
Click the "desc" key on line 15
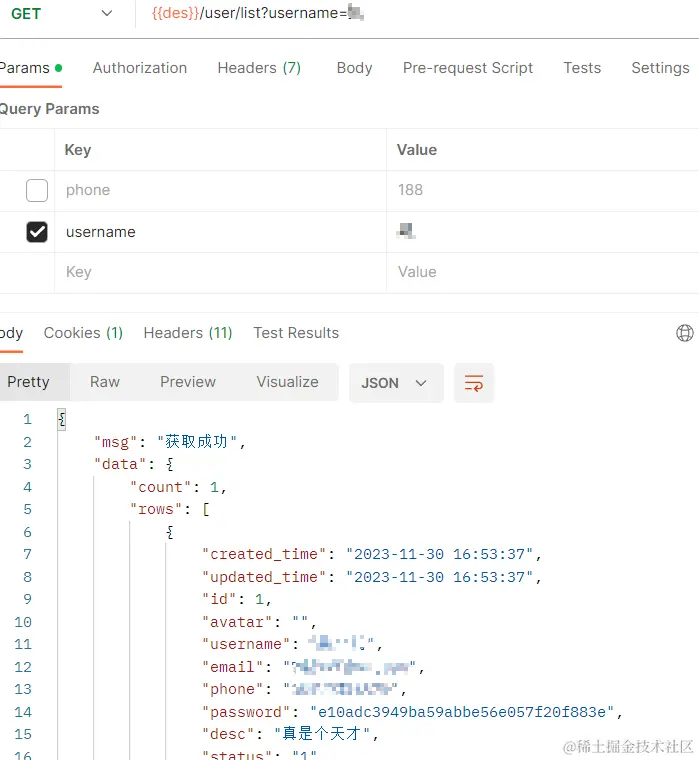point(228,734)
